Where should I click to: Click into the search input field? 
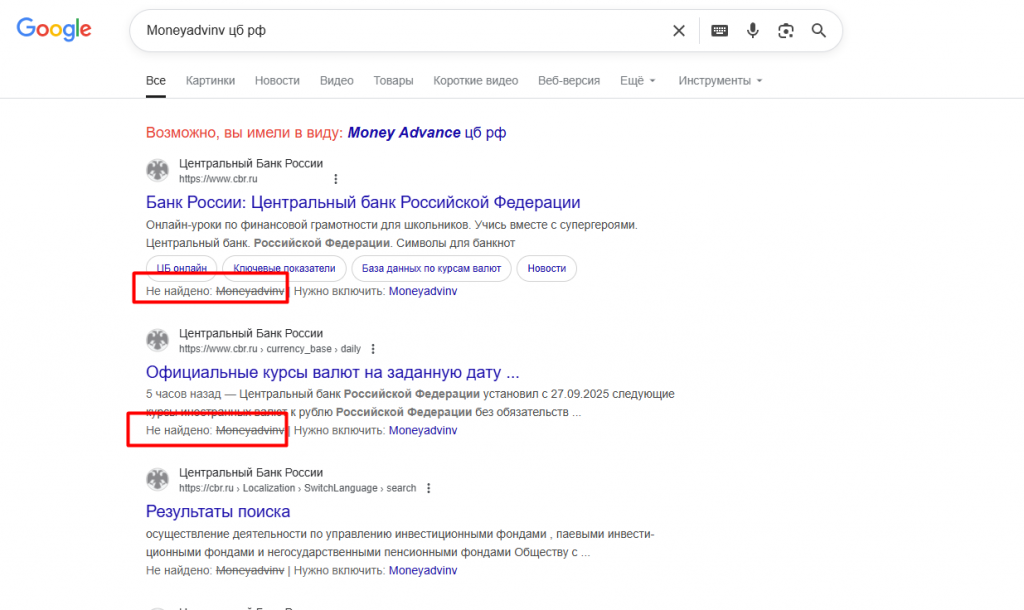tap(400, 31)
